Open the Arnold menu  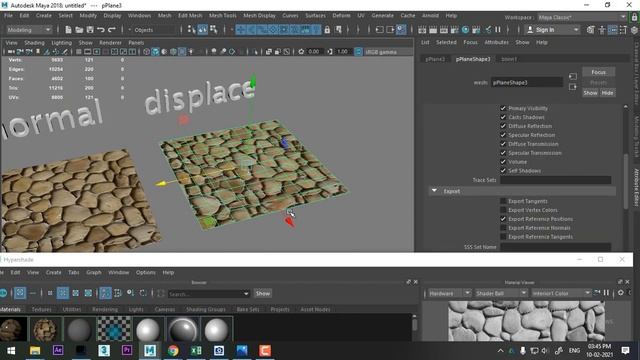coord(430,16)
